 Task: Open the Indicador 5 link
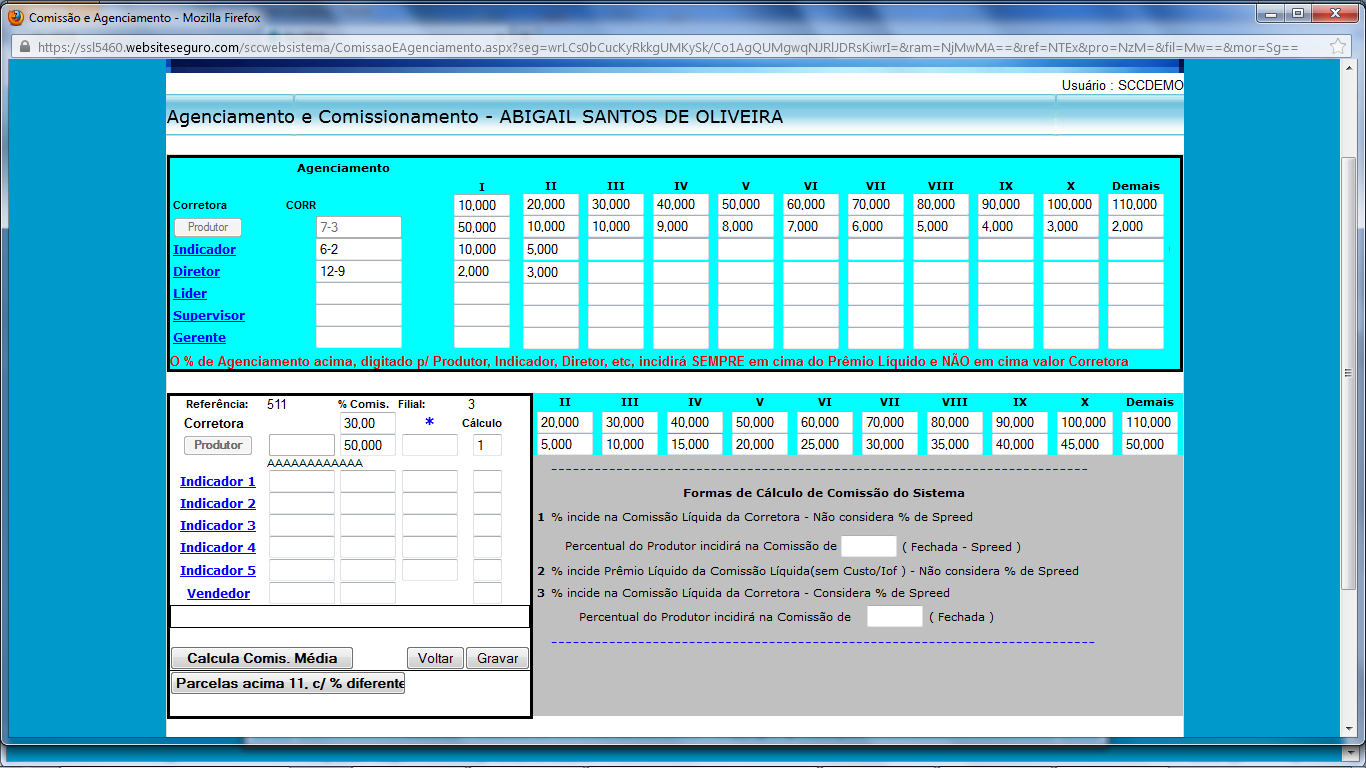pyautogui.click(x=218, y=570)
